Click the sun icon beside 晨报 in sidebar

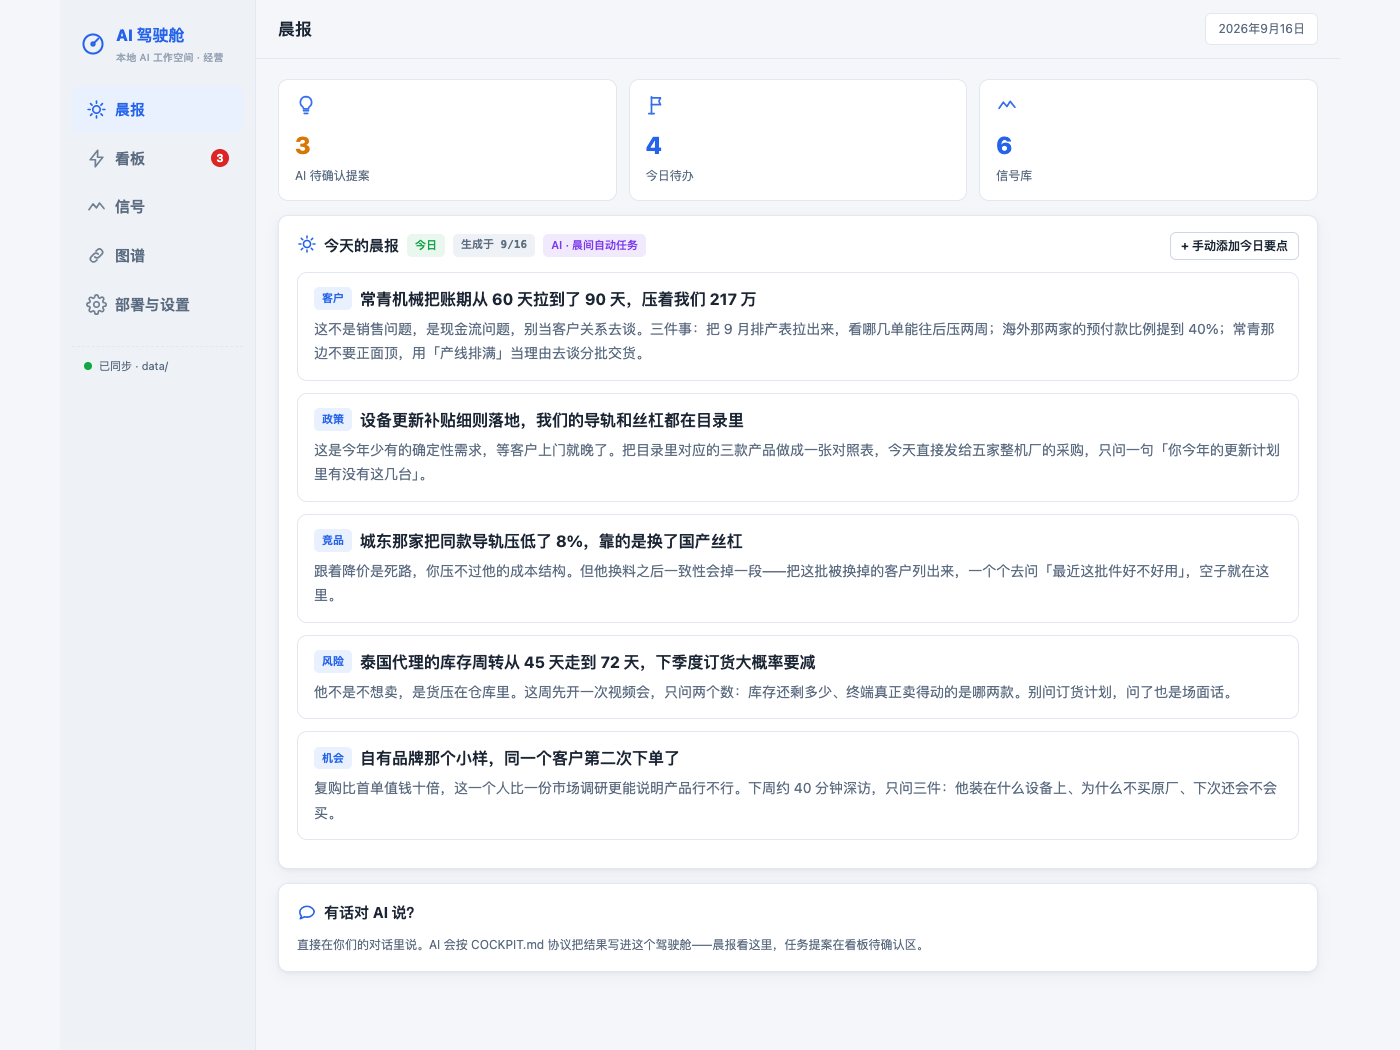96,110
